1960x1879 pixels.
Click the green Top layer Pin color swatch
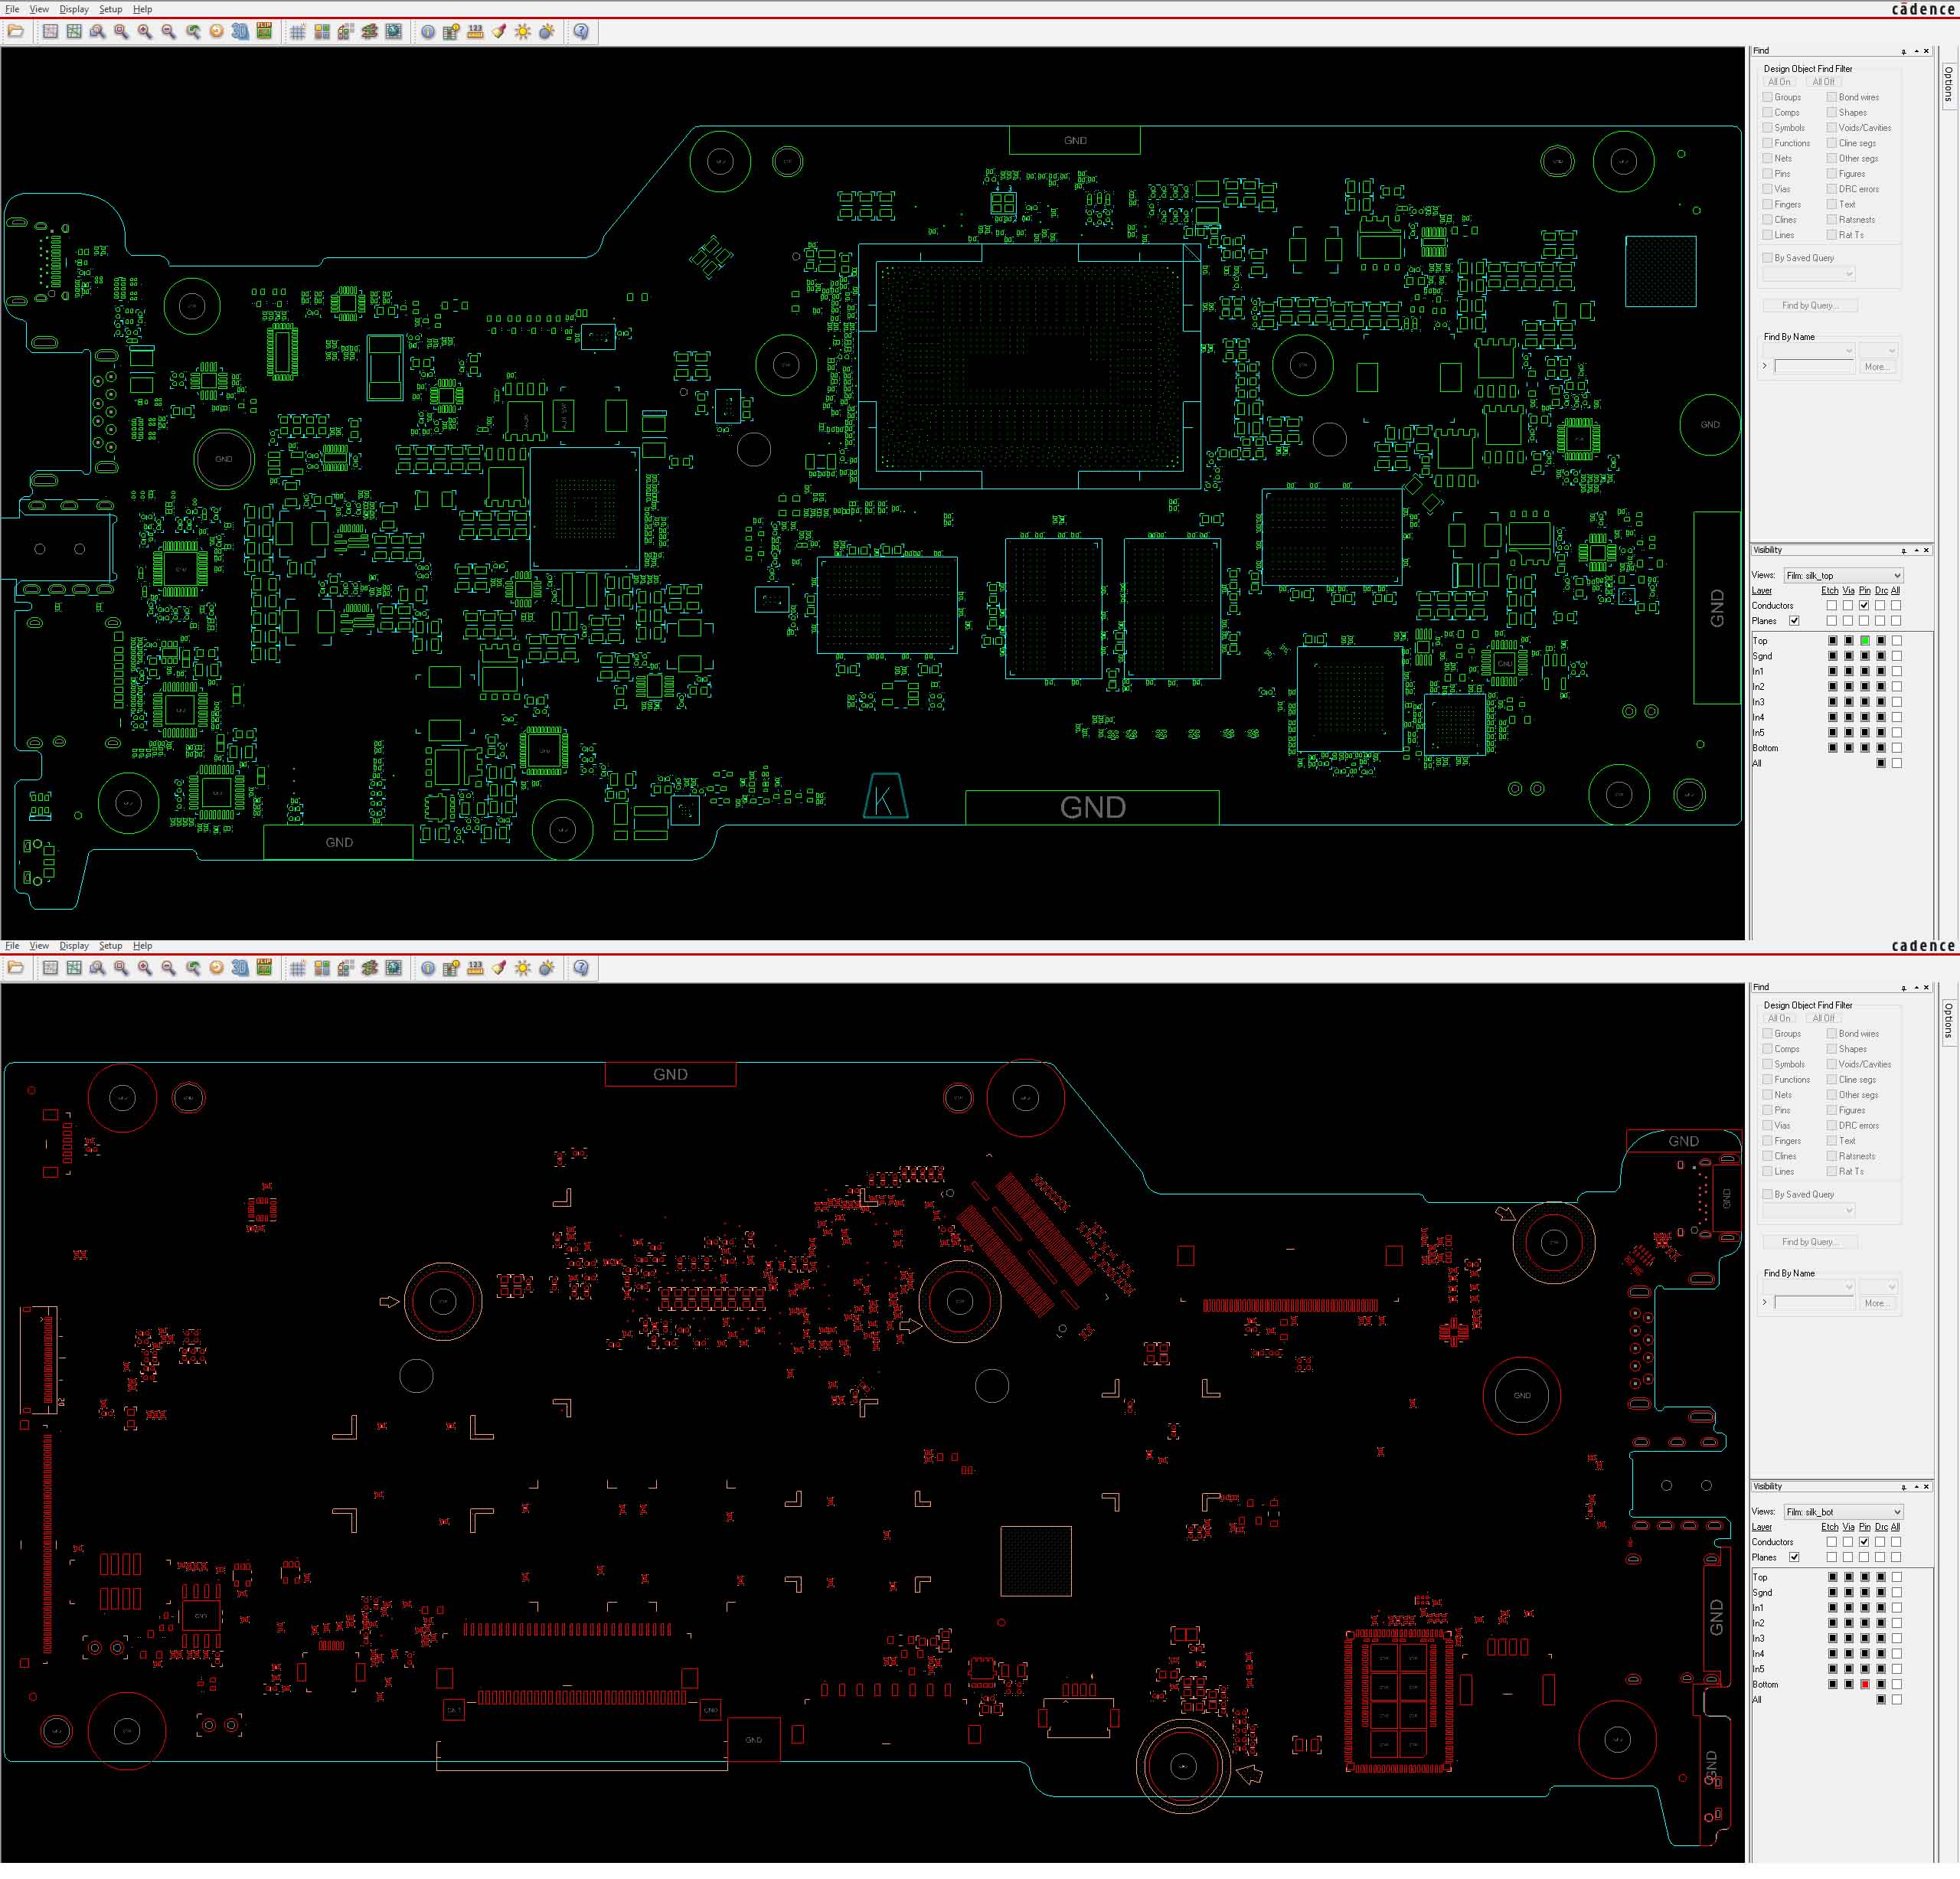pyautogui.click(x=1865, y=641)
